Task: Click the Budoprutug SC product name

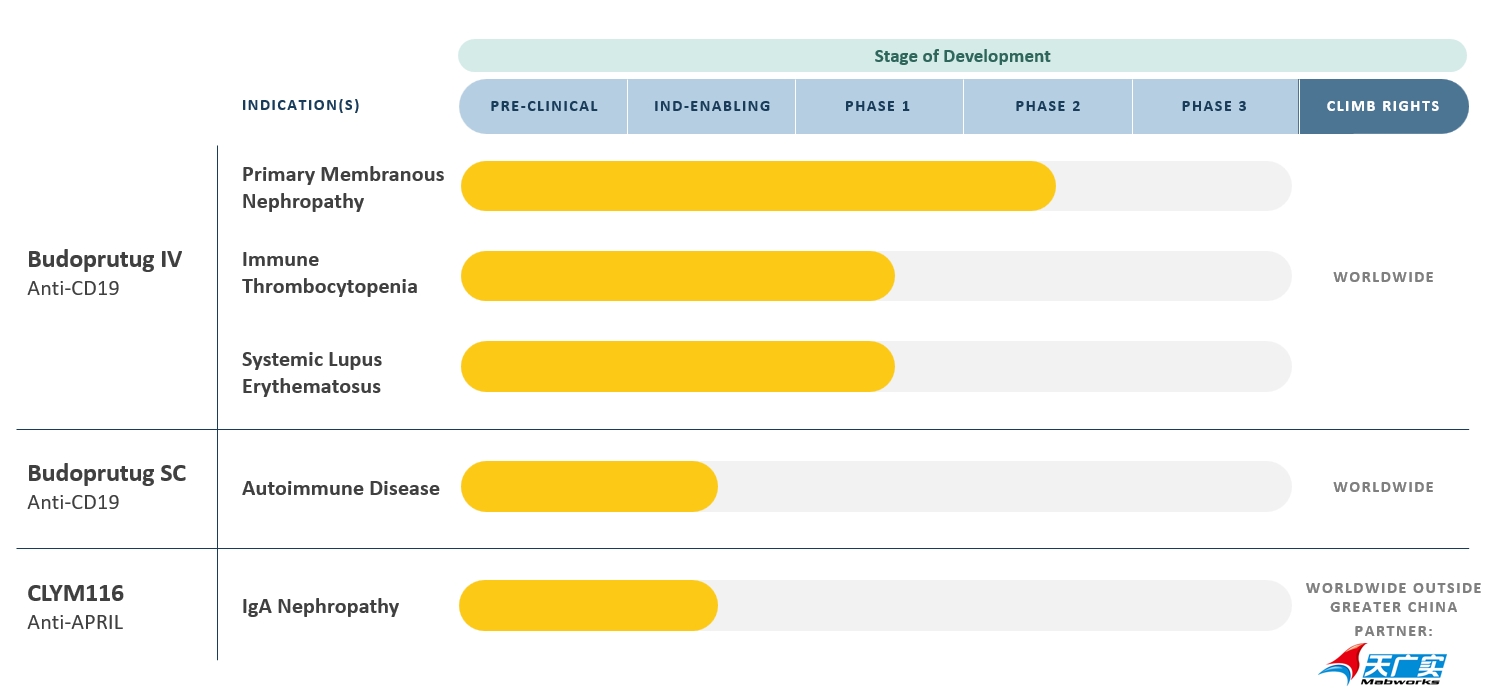Action: pos(106,473)
